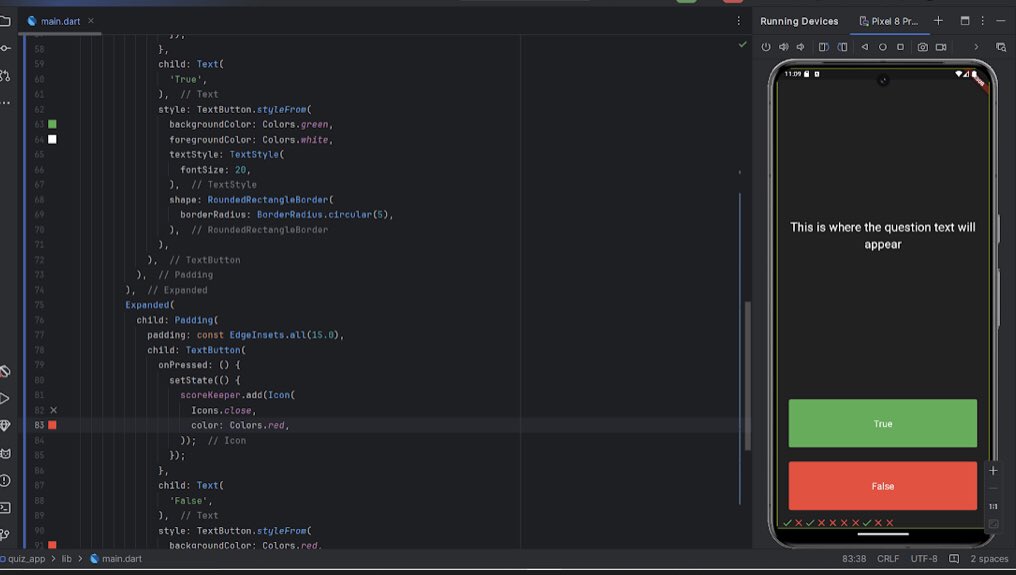This screenshot has height=575, width=1016.
Task: Open the Run tool window
Action: (5, 399)
